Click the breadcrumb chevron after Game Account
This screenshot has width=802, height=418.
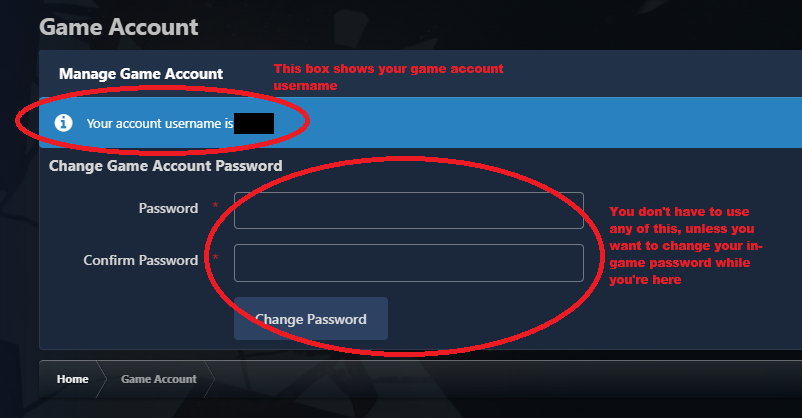point(209,379)
